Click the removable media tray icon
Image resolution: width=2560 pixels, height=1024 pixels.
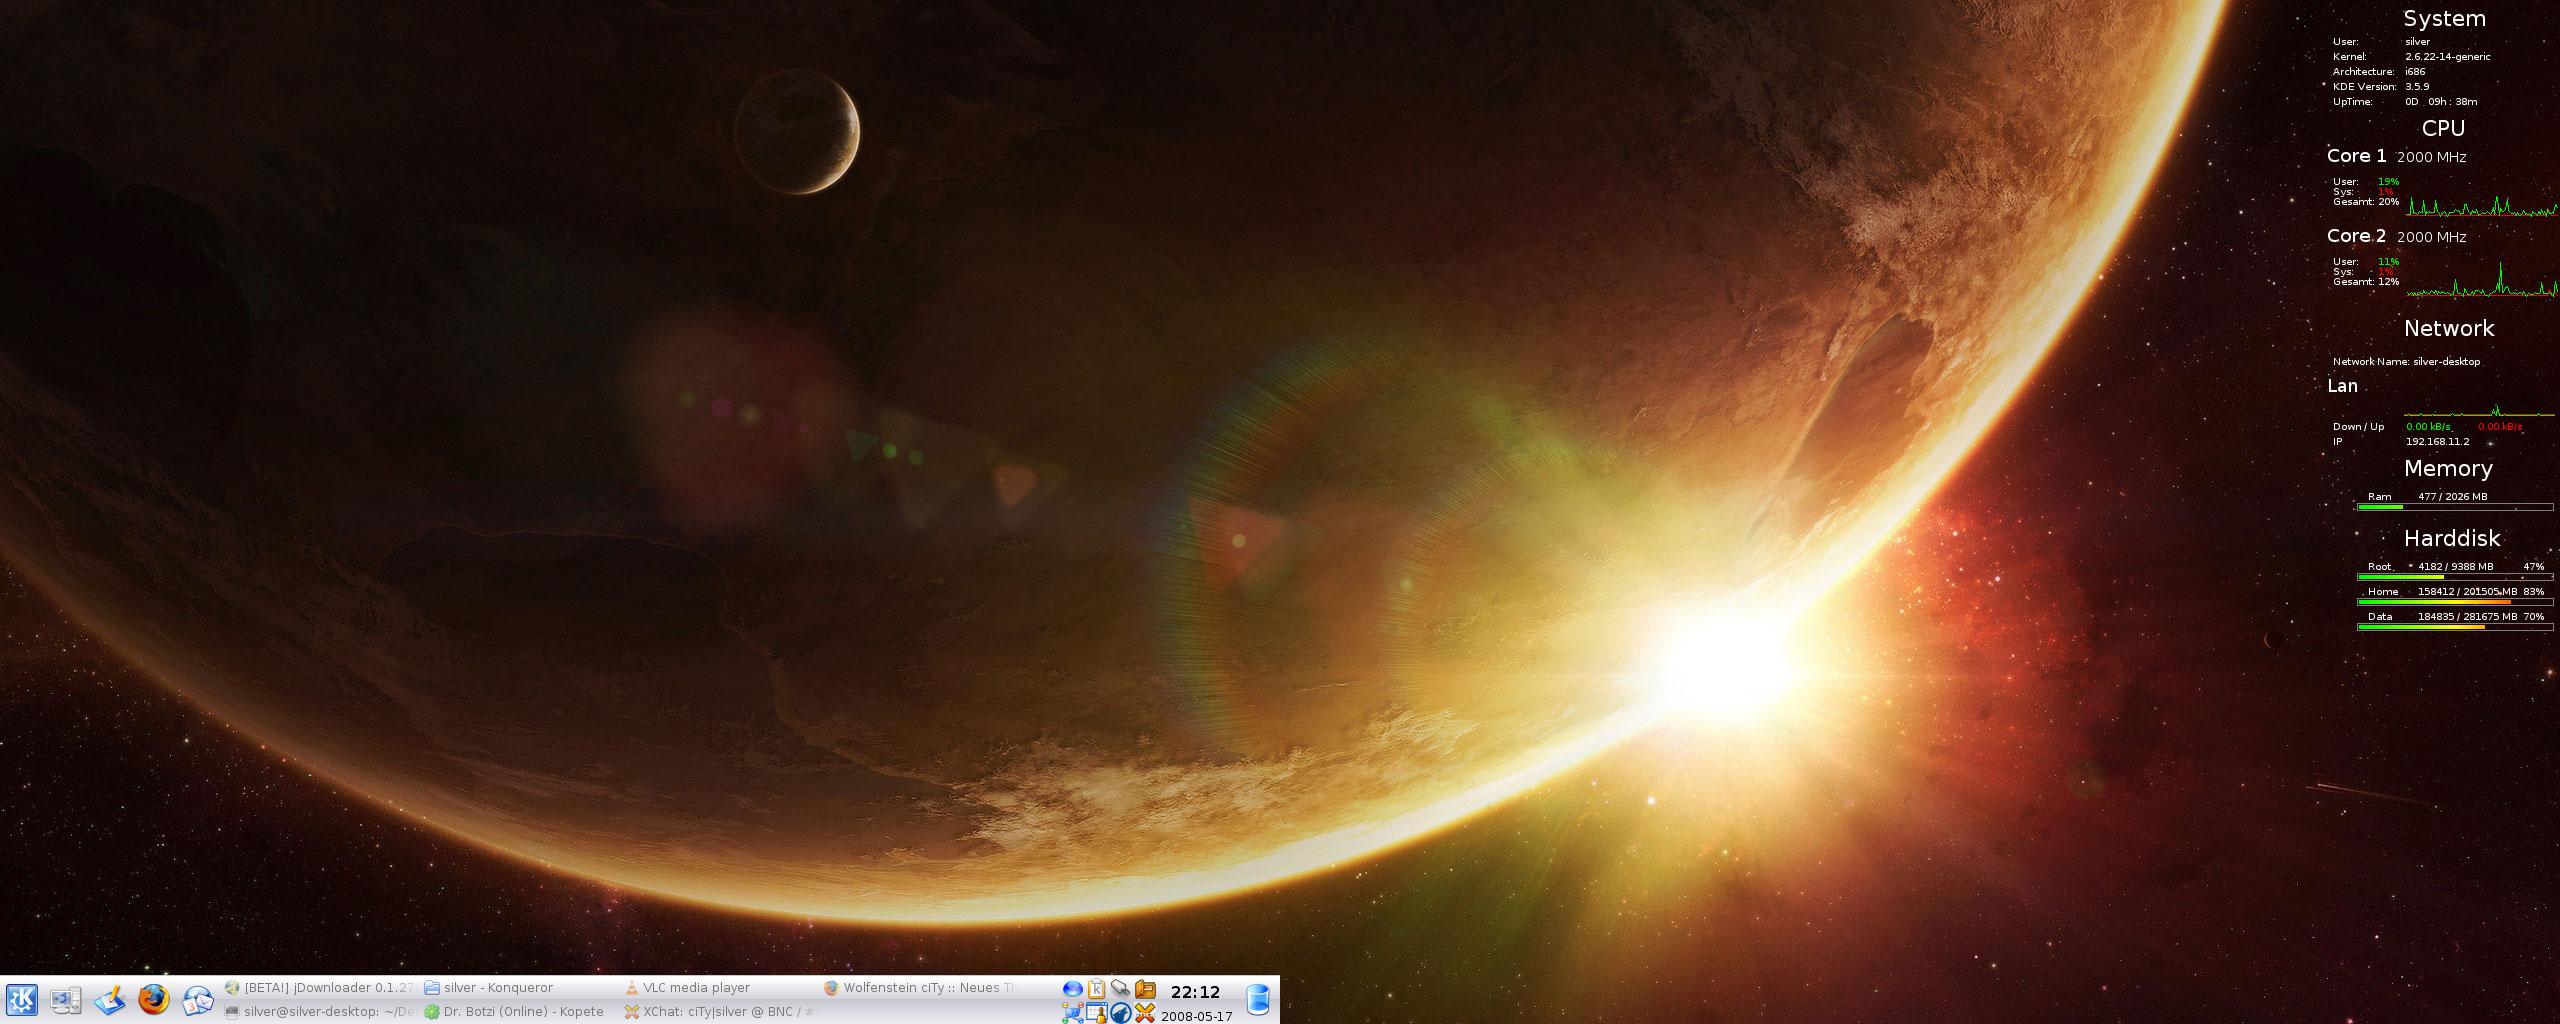(x=1120, y=988)
